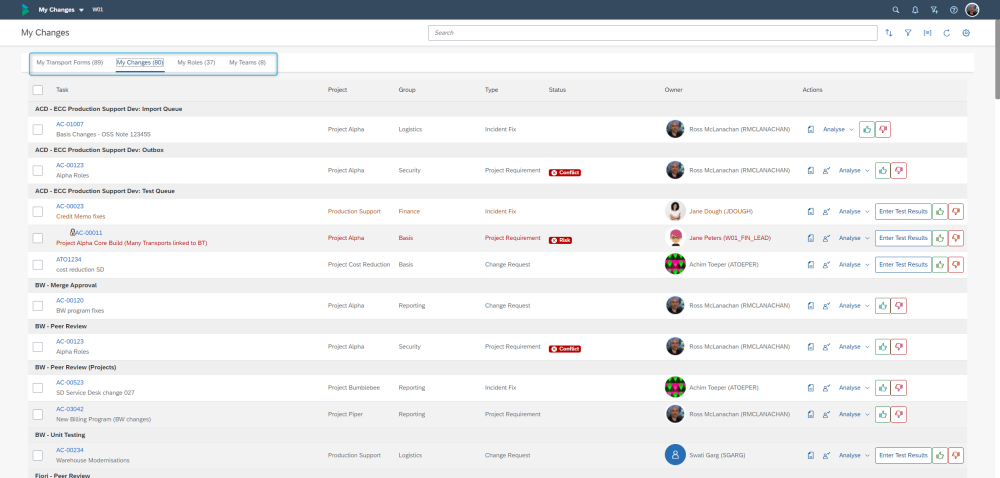The width and height of the screenshot is (1000, 478).
Task: Select the My Changes (80) tab
Action: point(140,62)
